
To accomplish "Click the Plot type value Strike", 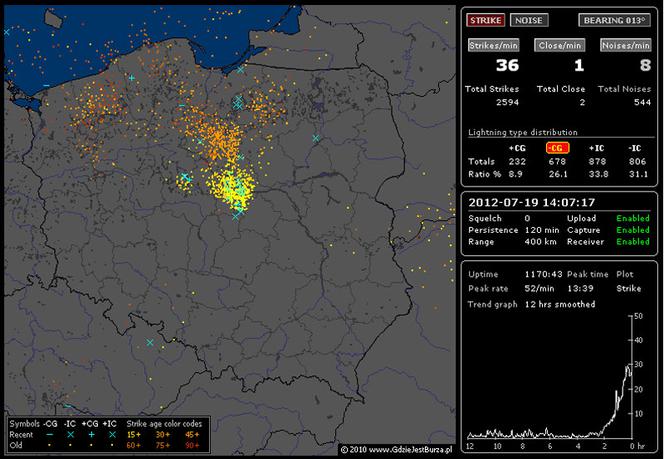I will (x=628, y=288).
